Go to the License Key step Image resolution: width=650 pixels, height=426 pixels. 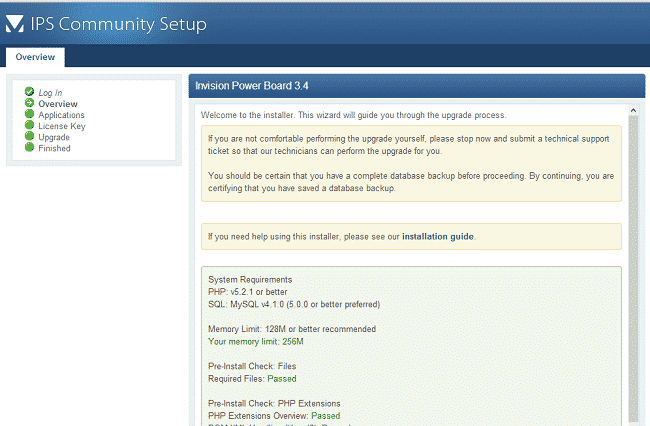62,126
